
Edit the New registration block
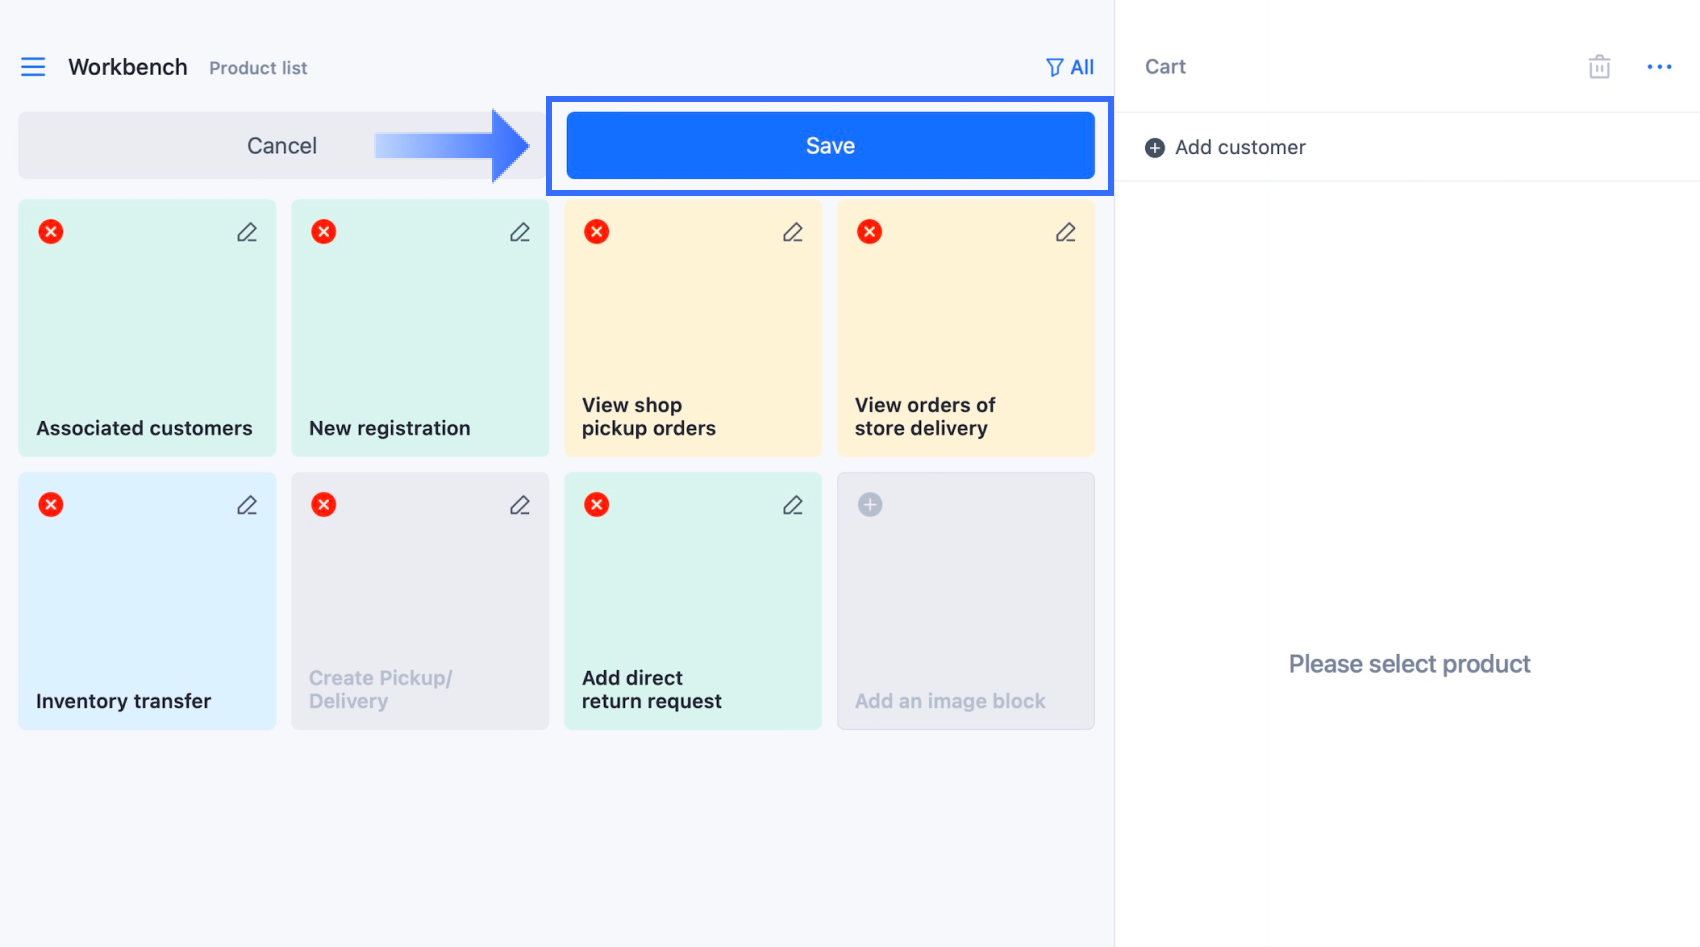pyautogui.click(x=520, y=232)
